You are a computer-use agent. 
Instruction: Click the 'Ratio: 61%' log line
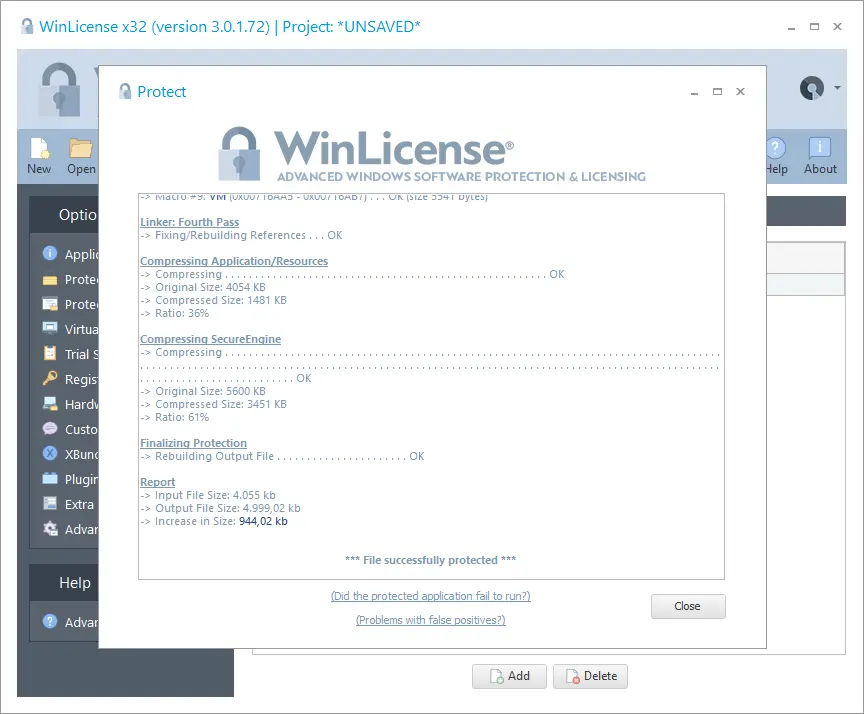tap(175, 417)
